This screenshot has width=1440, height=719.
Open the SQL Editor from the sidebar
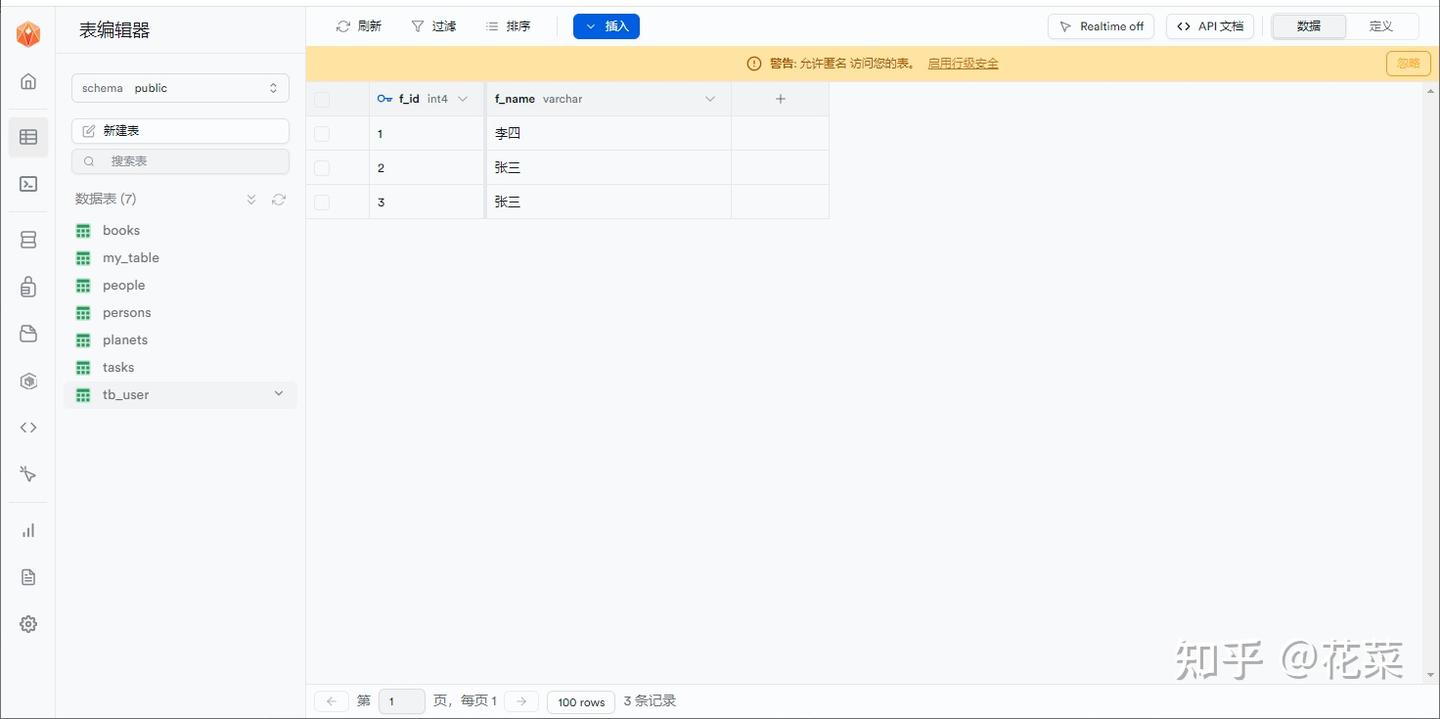click(x=27, y=184)
